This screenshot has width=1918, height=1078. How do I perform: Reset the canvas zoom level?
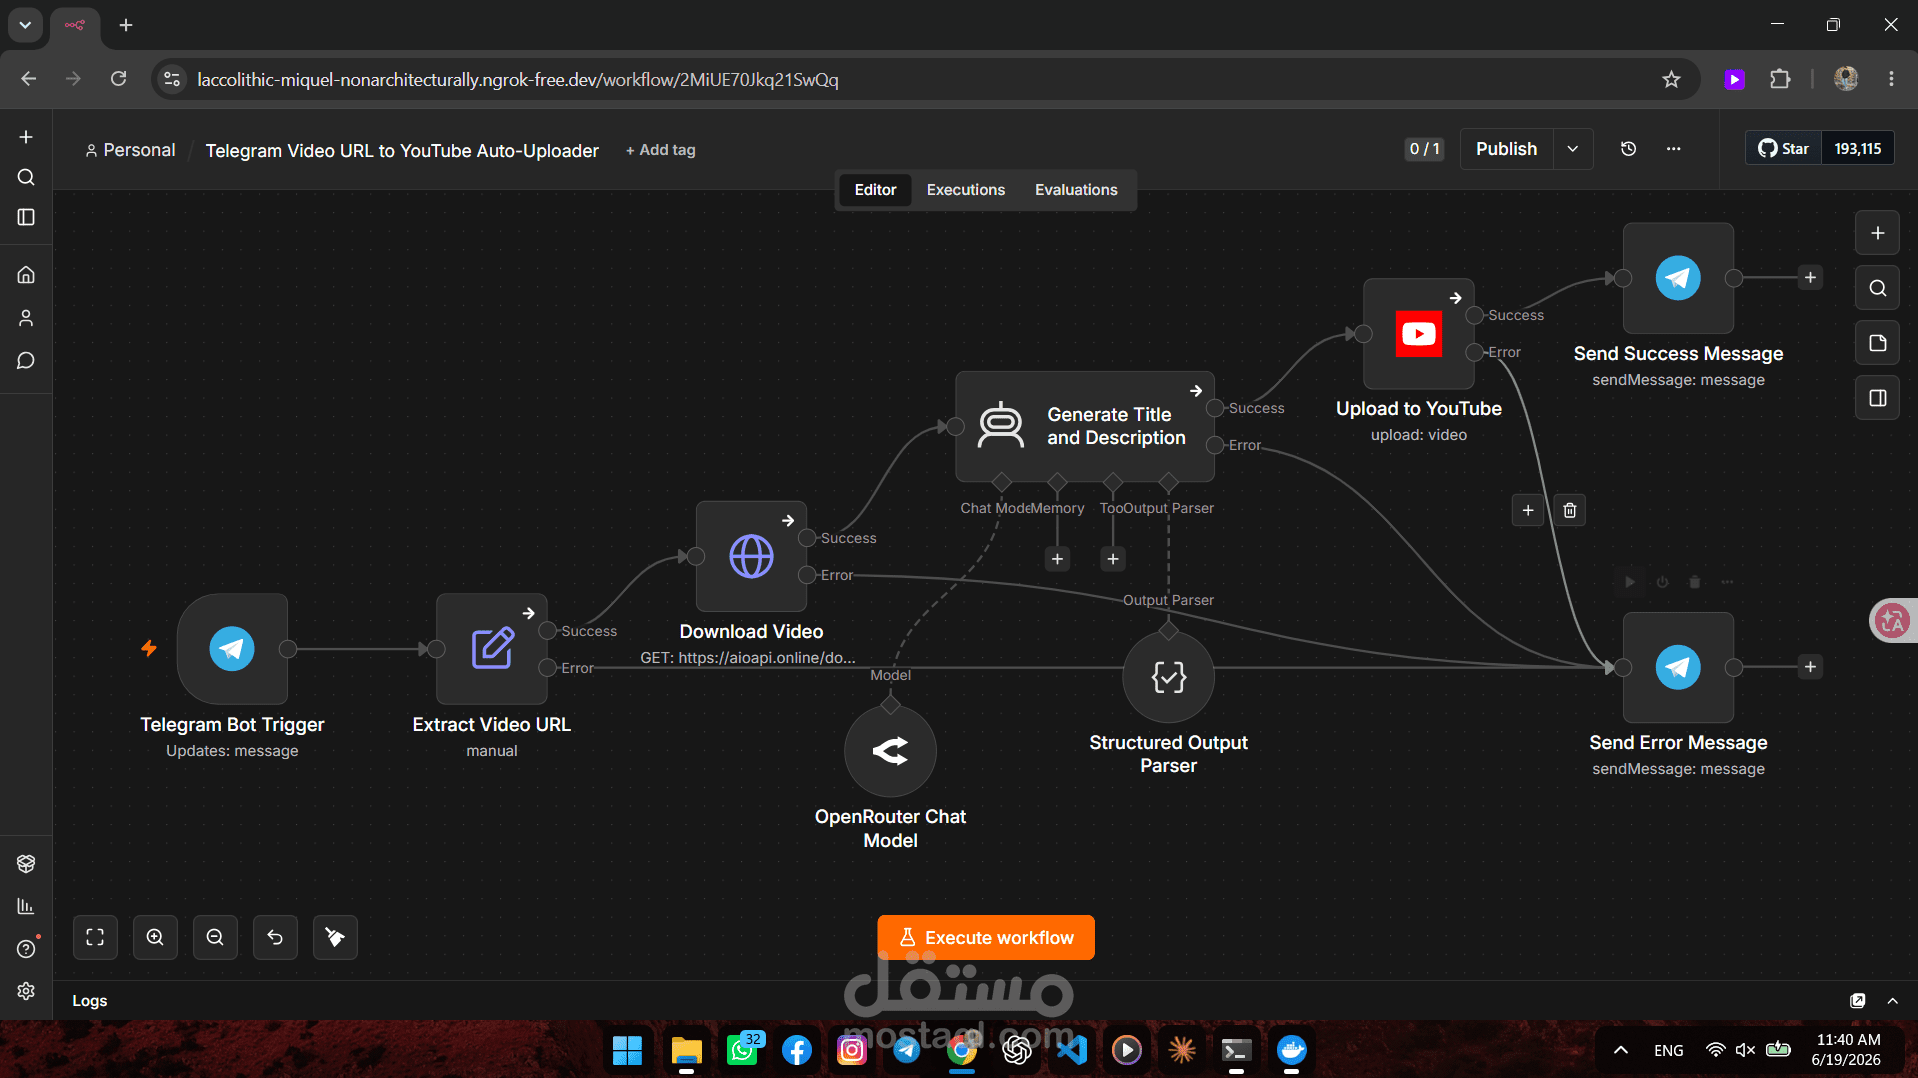[x=275, y=938]
